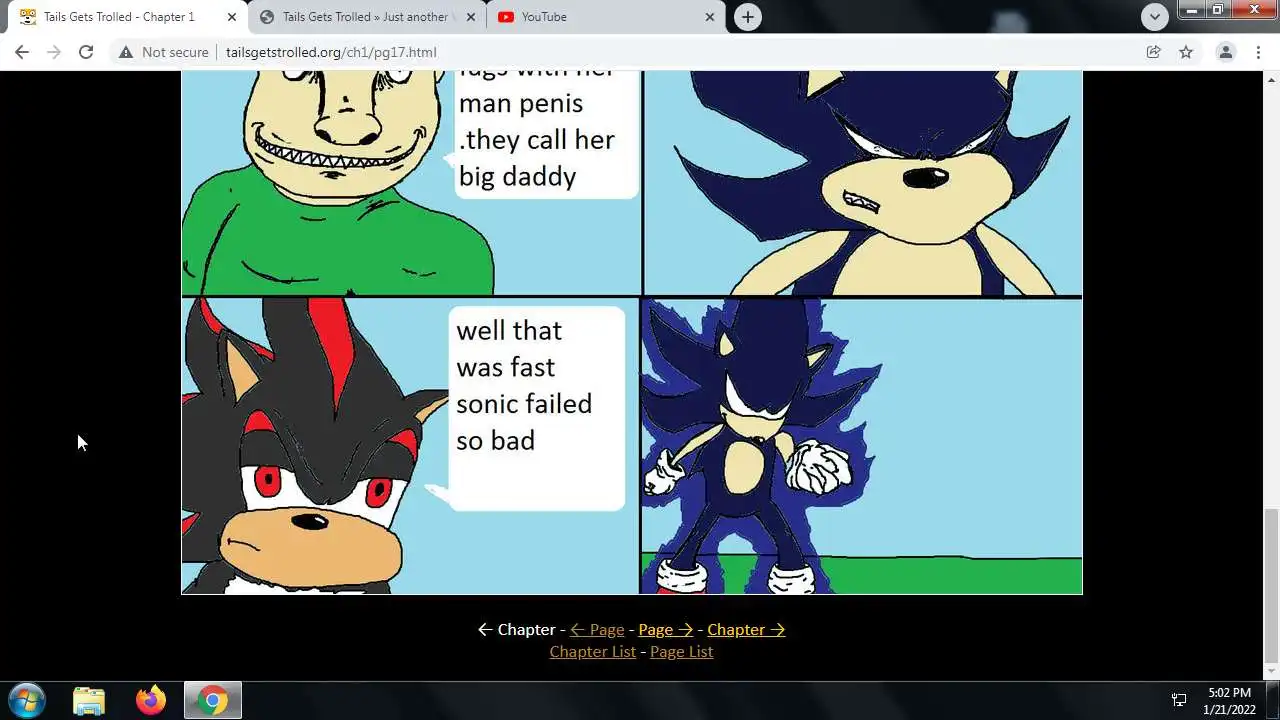Share this page icon in address bar
Image resolution: width=1280 pixels, height=720 pixels.
pos(1153,52)
